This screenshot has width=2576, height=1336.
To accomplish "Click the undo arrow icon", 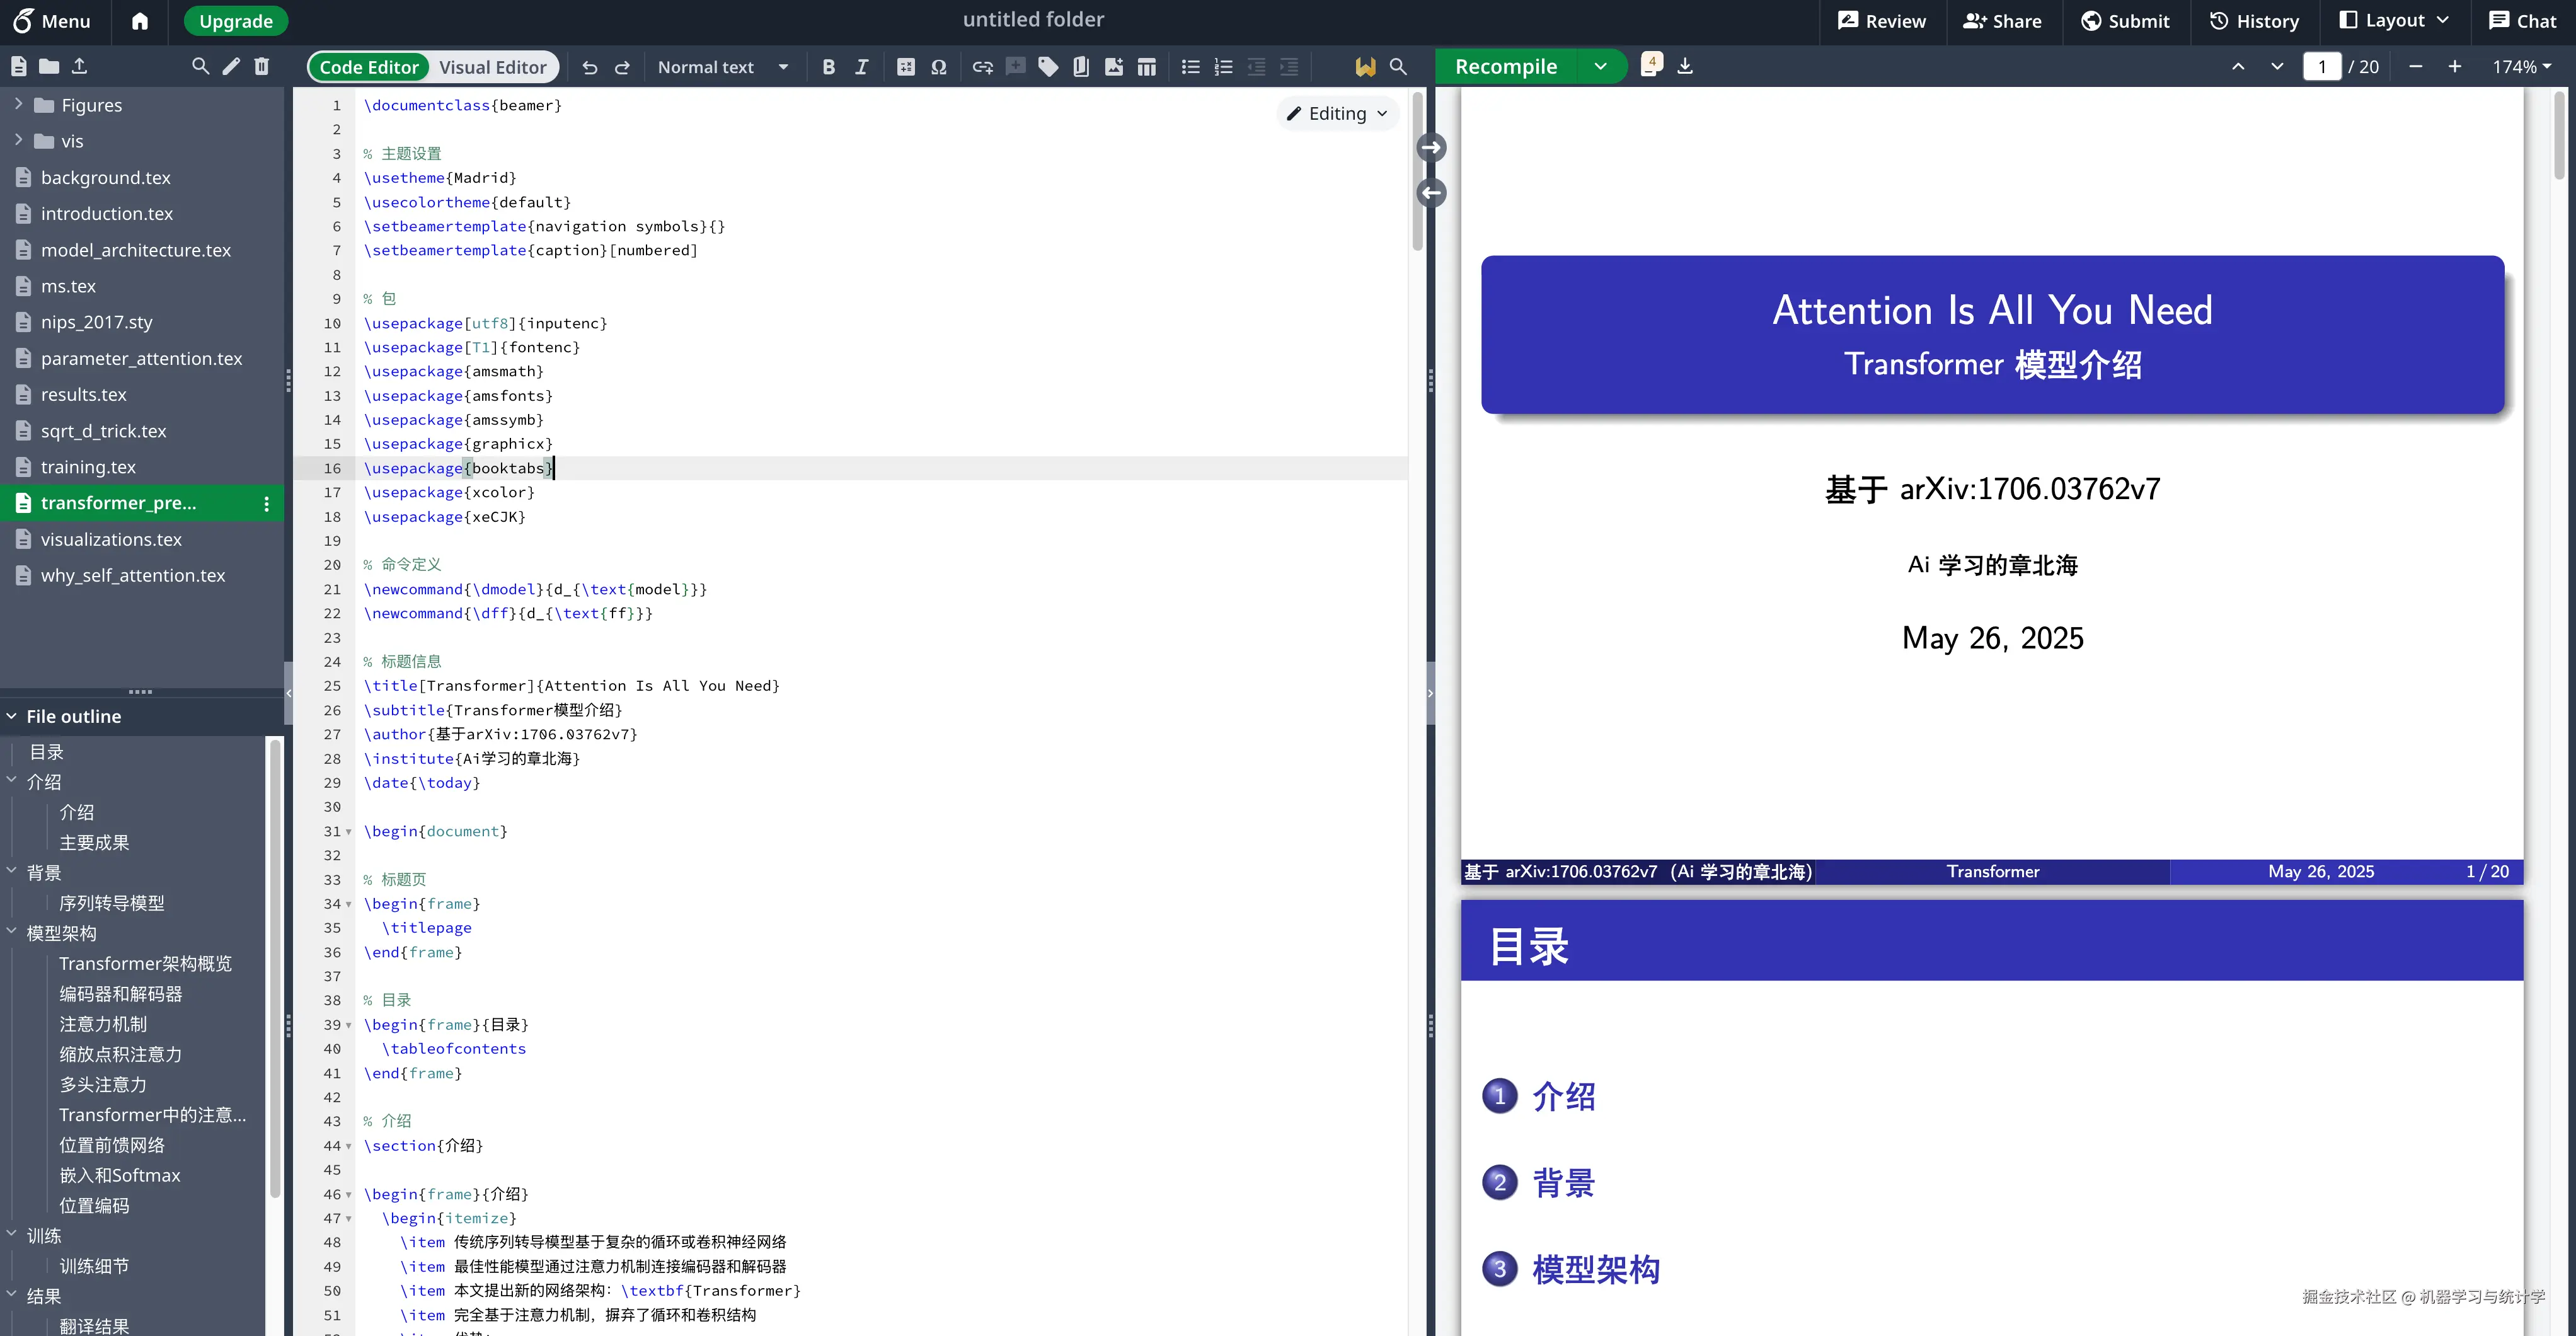I will coord(590,67).
